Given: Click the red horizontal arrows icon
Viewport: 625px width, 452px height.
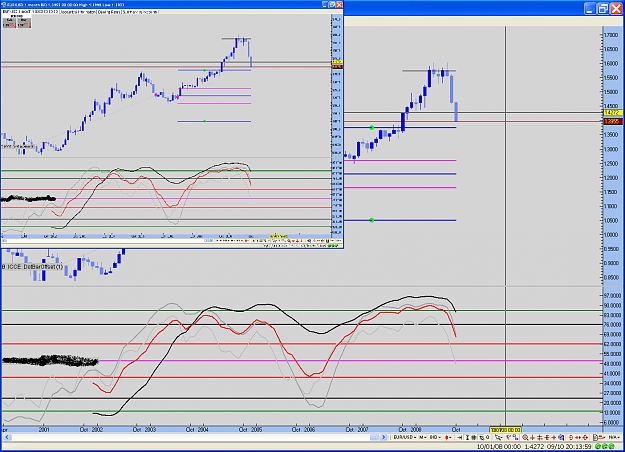Looking at the screenshot, I should click(578, 437).
